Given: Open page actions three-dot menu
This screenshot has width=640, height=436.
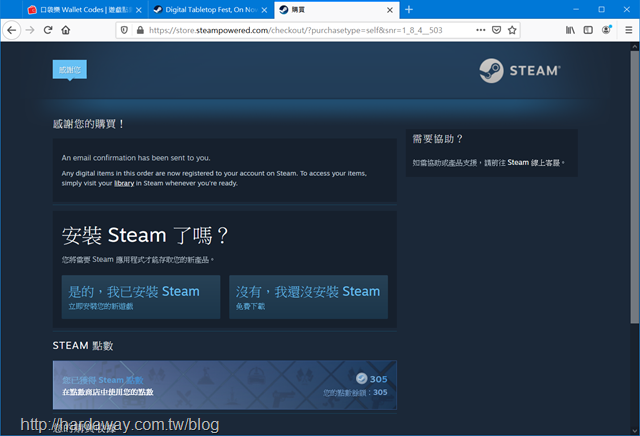Looking at the screenshot, I should [481, 30].
